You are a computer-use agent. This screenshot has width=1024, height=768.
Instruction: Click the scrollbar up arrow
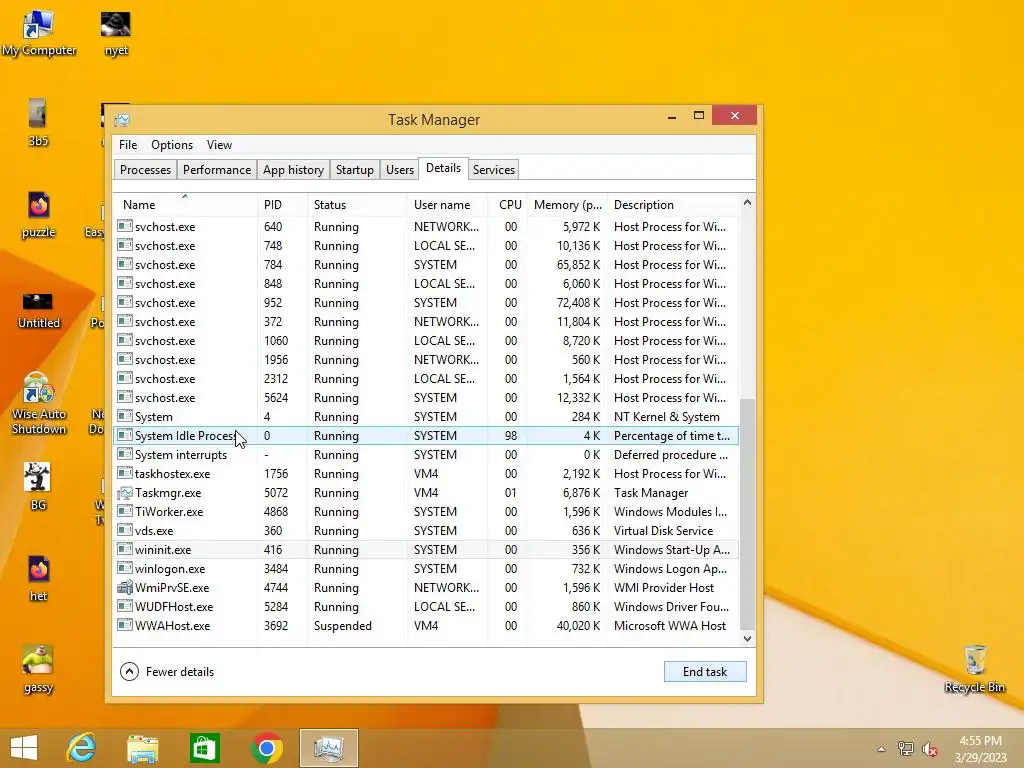pyautogui.click(x=747, y=203)
